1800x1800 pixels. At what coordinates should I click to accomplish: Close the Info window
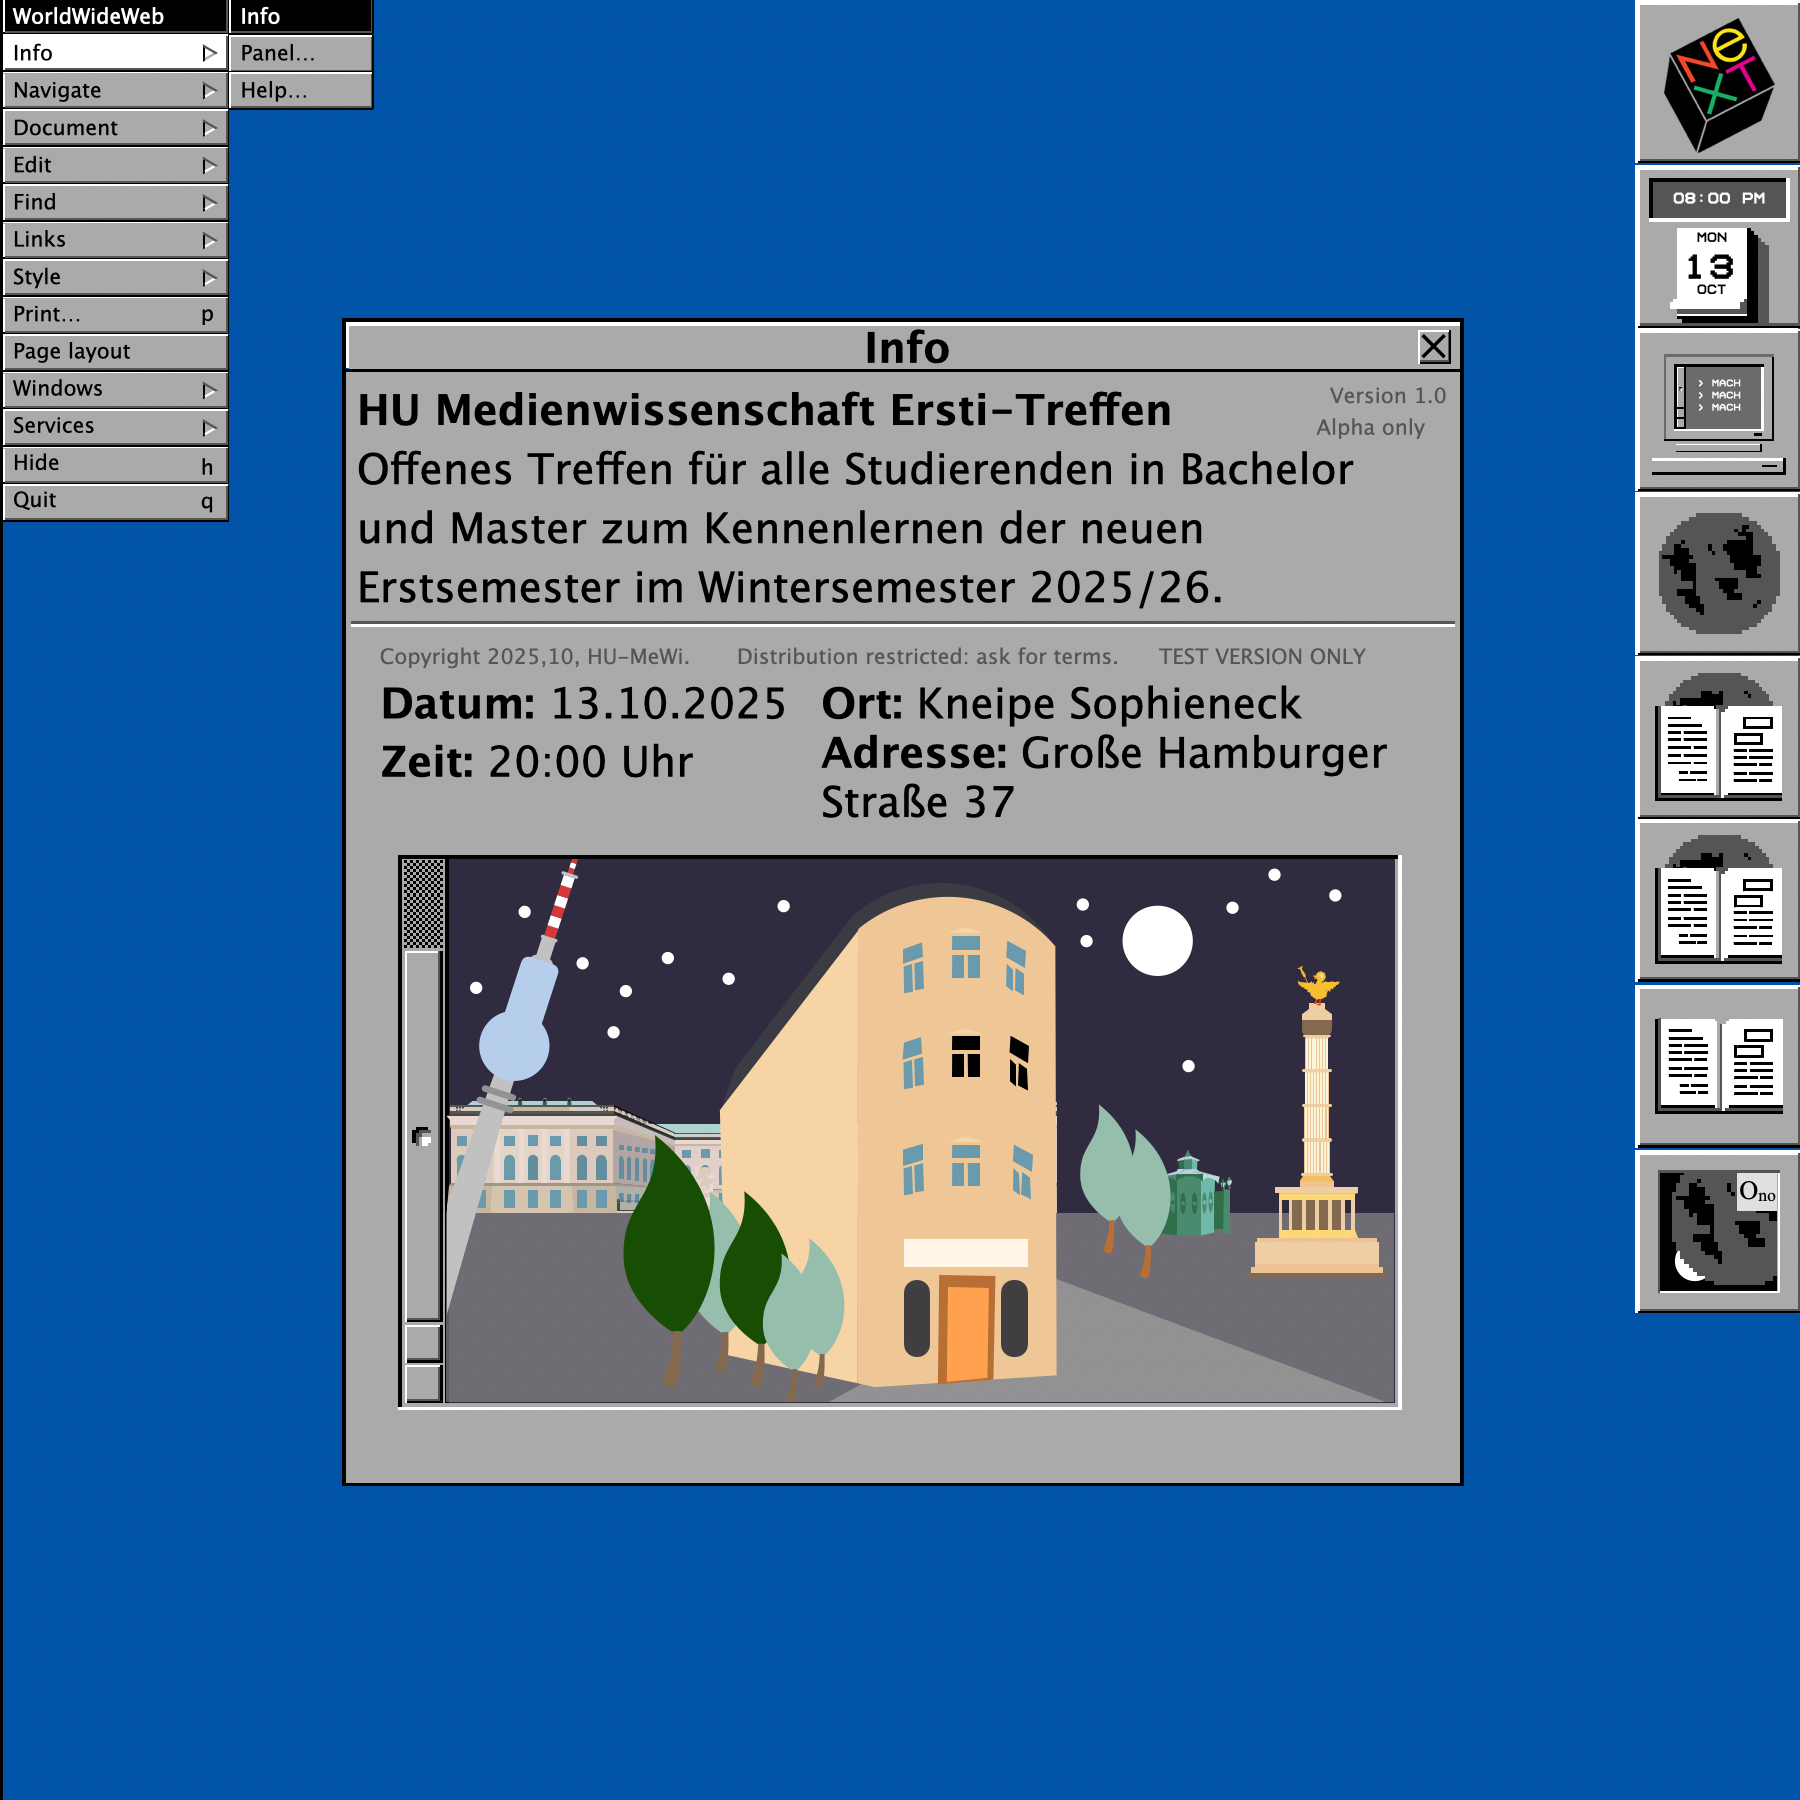1434,347
